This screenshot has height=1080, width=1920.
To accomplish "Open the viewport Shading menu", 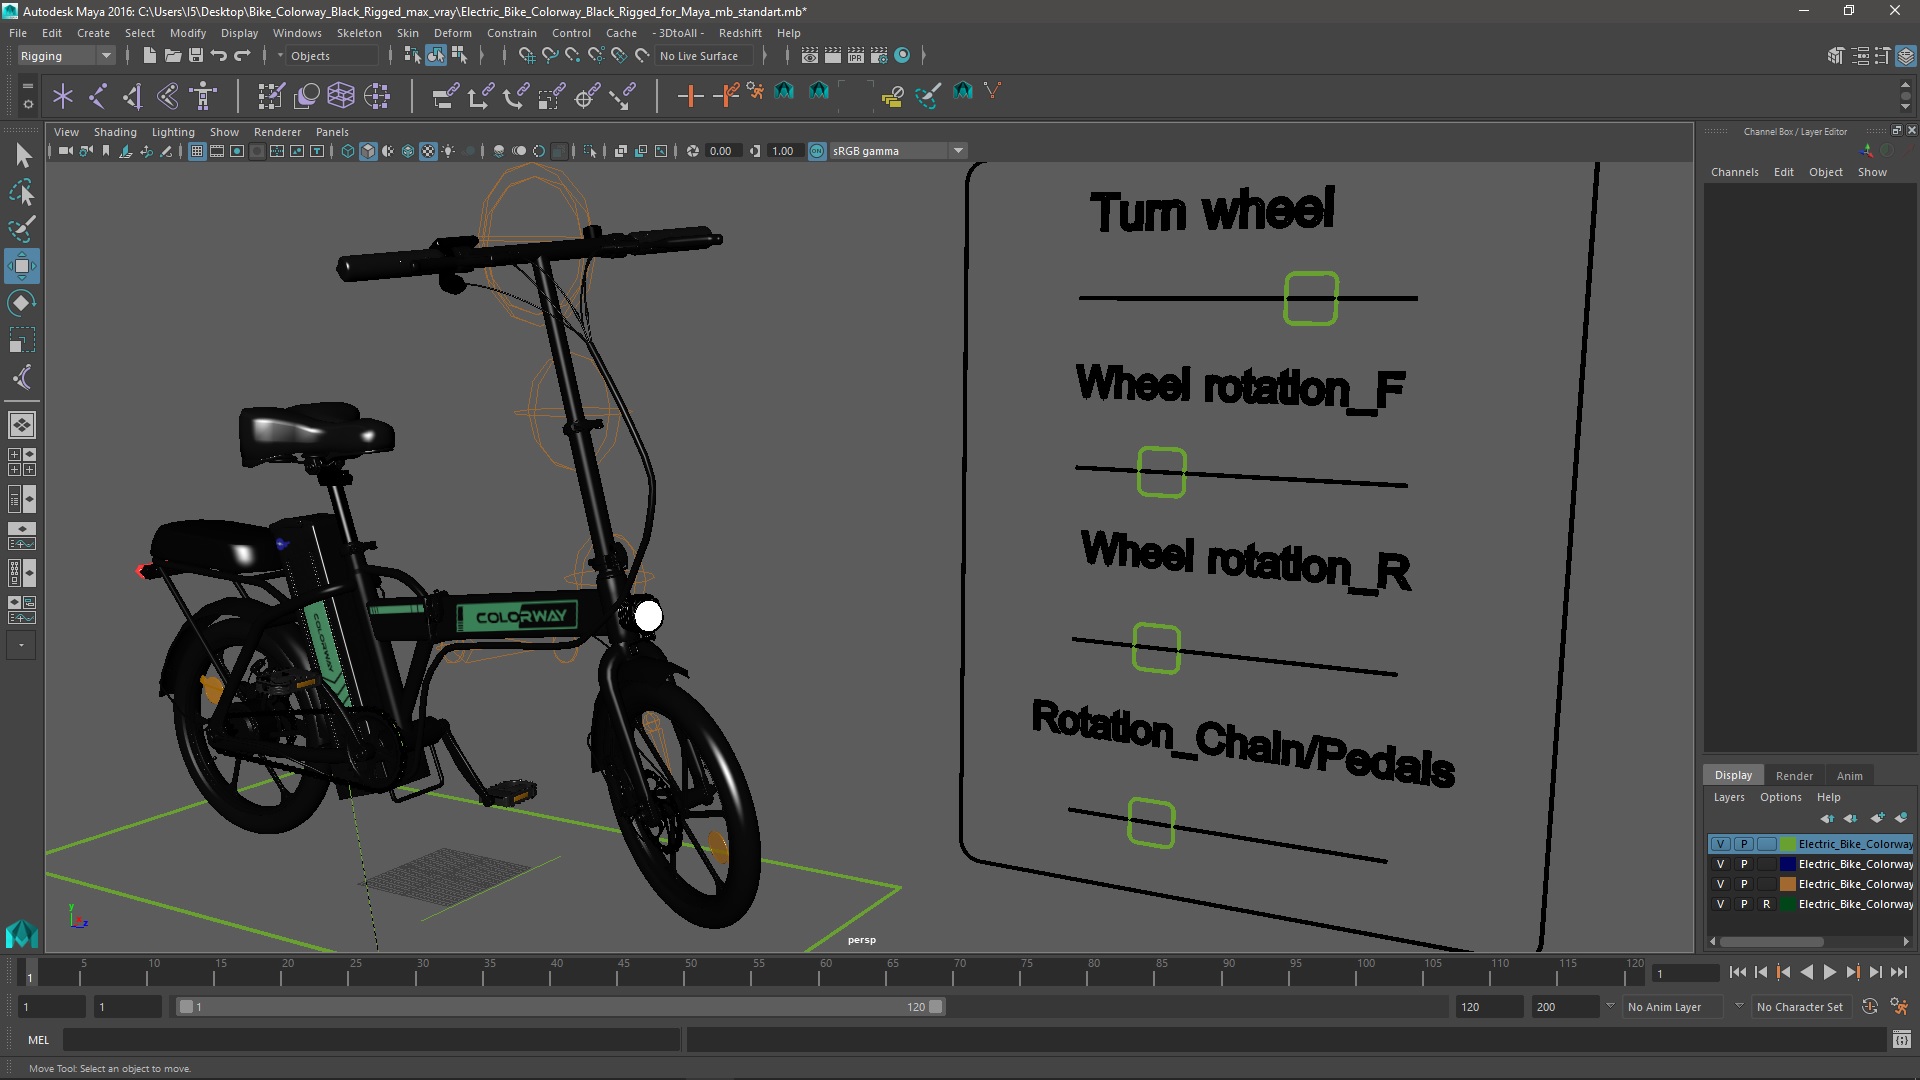I will [x=115, y=132].
